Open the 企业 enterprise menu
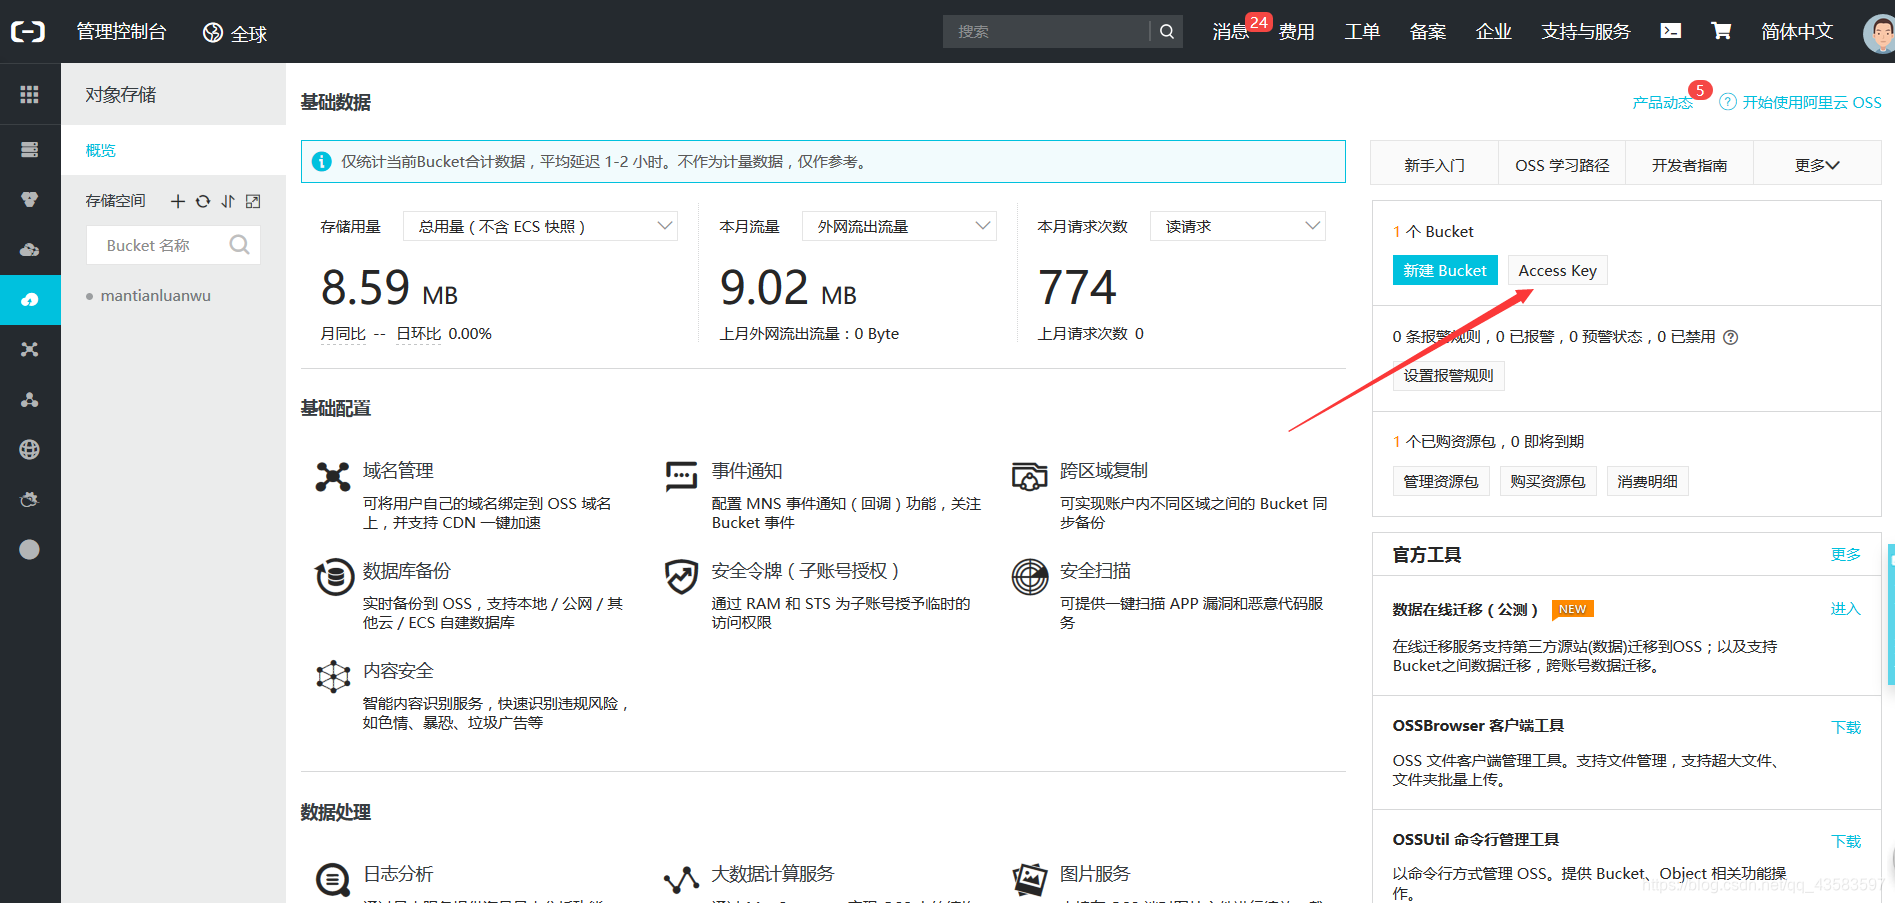Screen dimensions: 1895x903 (1494, 32)
